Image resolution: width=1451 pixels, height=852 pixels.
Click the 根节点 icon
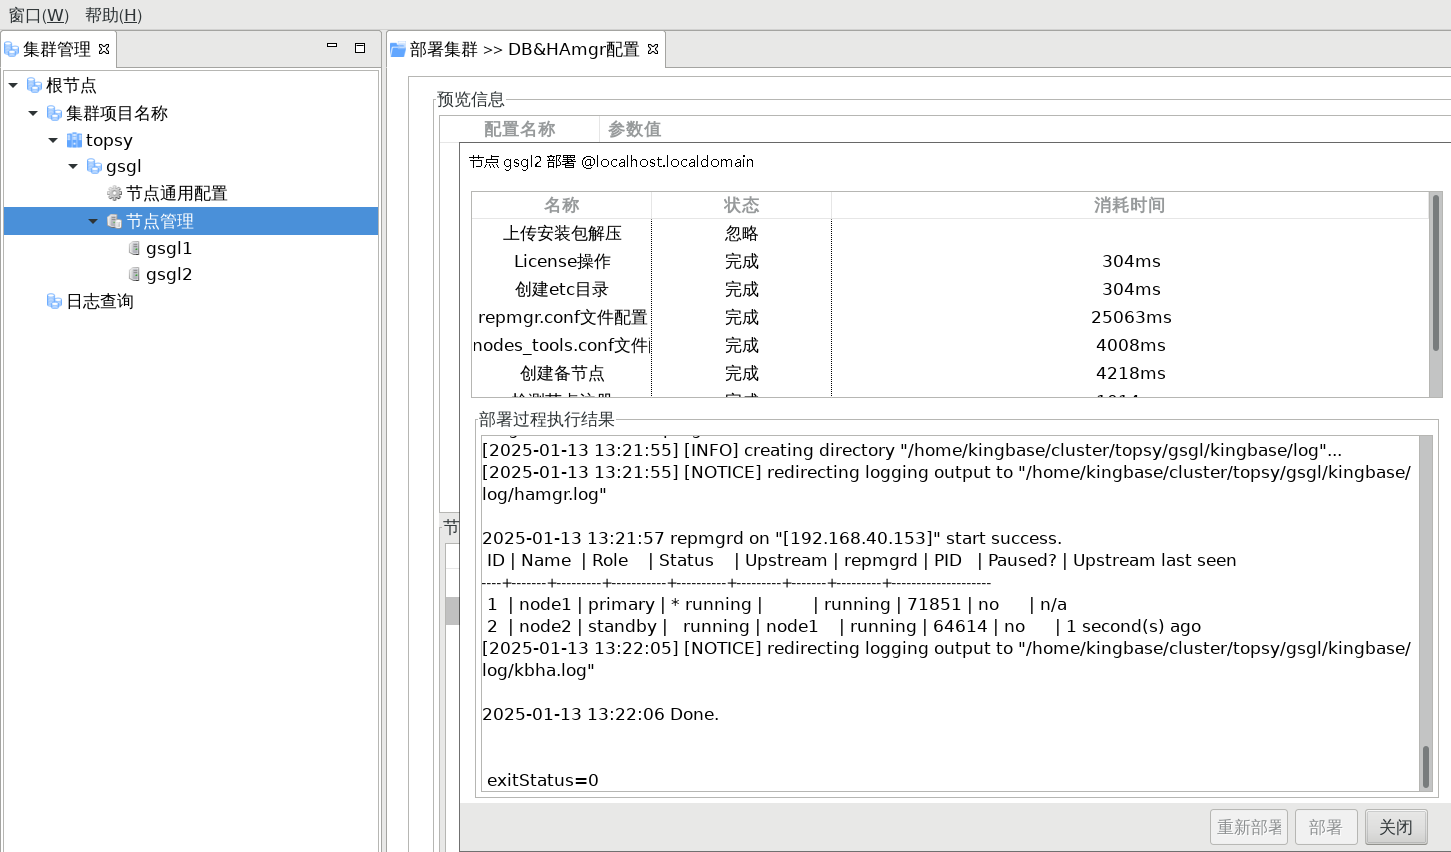click(x=34, y=85)
